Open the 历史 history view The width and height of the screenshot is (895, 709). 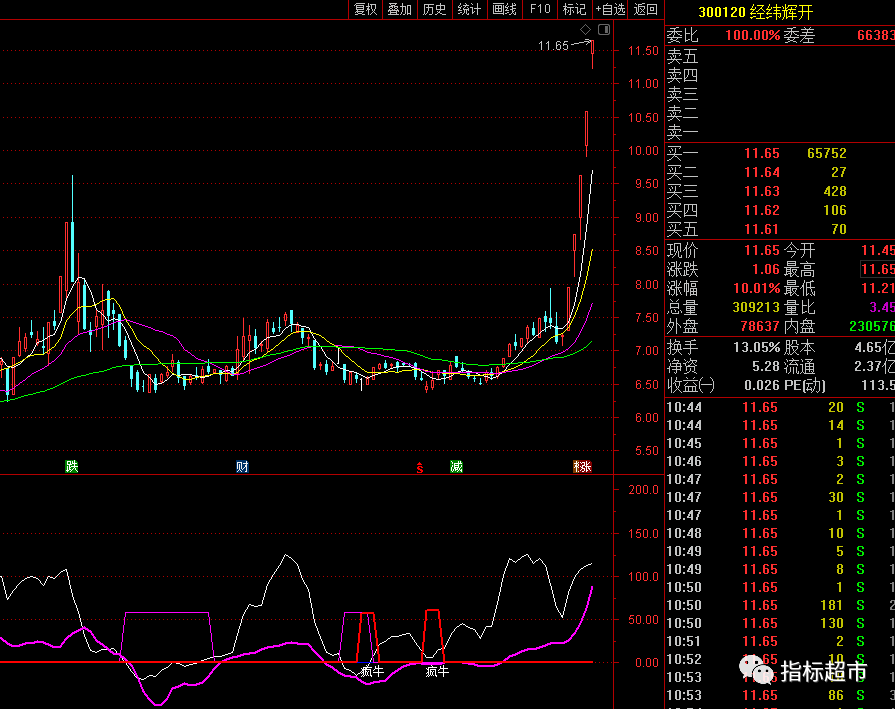pyautogui.click(x=434, y=9)
